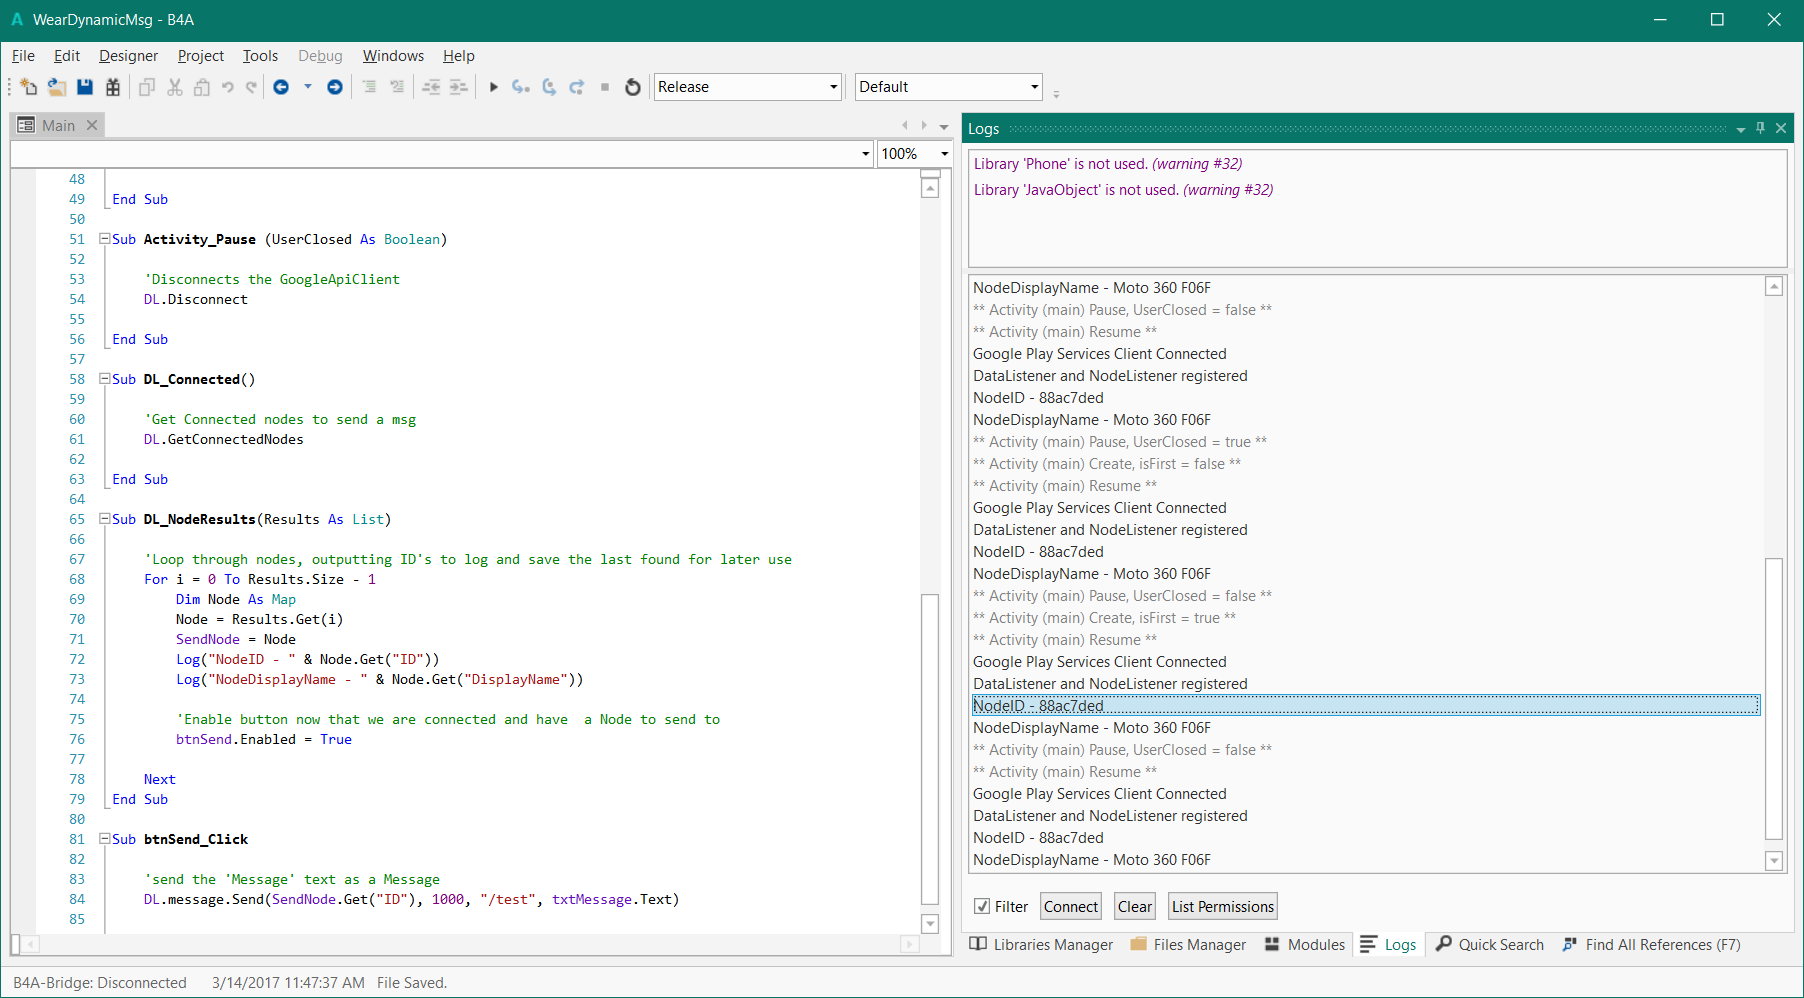The image size is (1804, 998).
Task: Paste using clipboard toolbar icon
Action: coord(202,87)
